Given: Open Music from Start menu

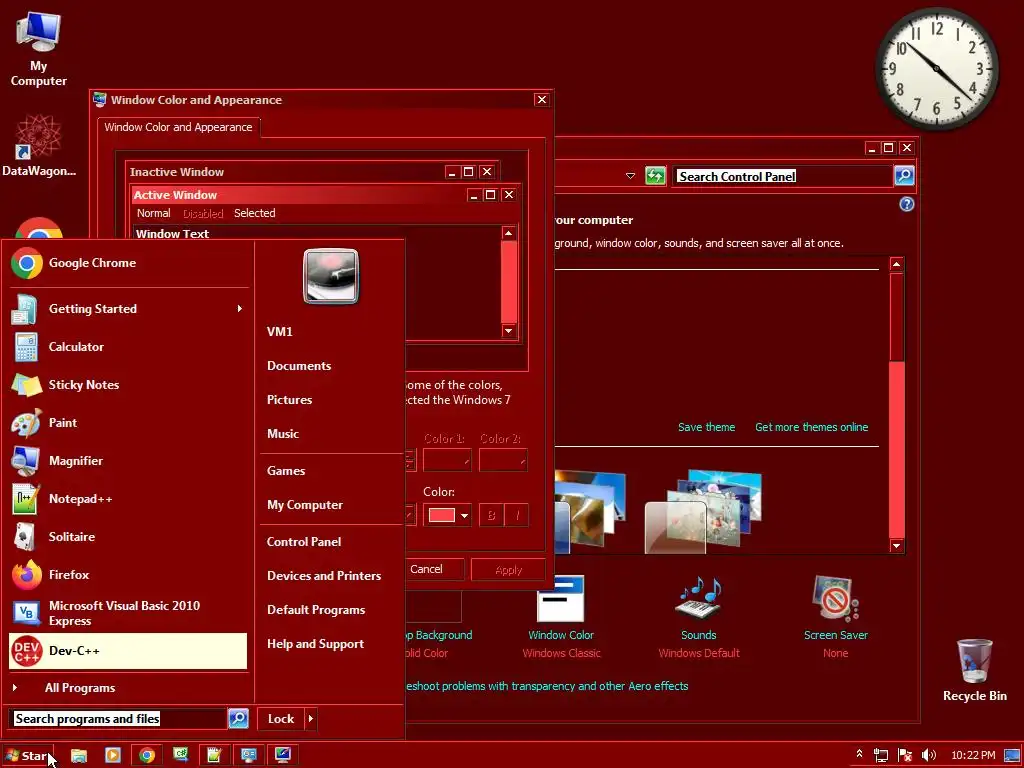Looking at the screenshot, I should click(283, 434).
